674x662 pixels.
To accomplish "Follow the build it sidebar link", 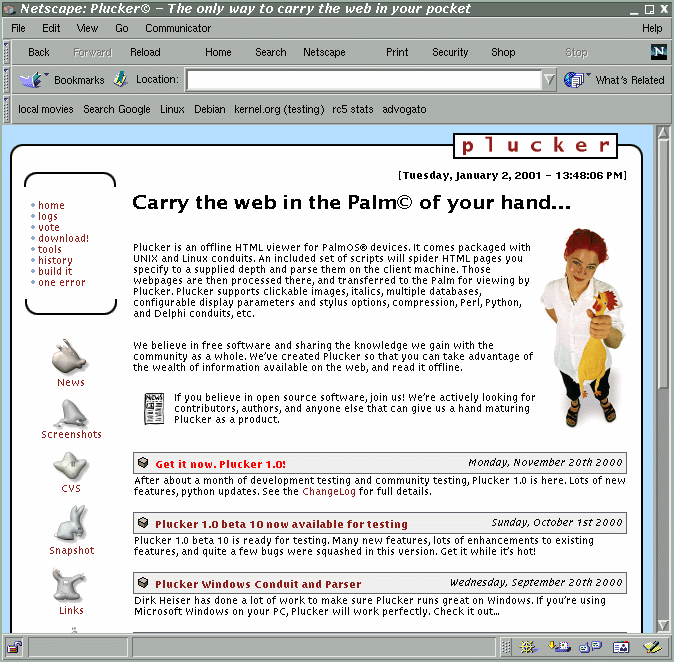I will pos(55,271).
